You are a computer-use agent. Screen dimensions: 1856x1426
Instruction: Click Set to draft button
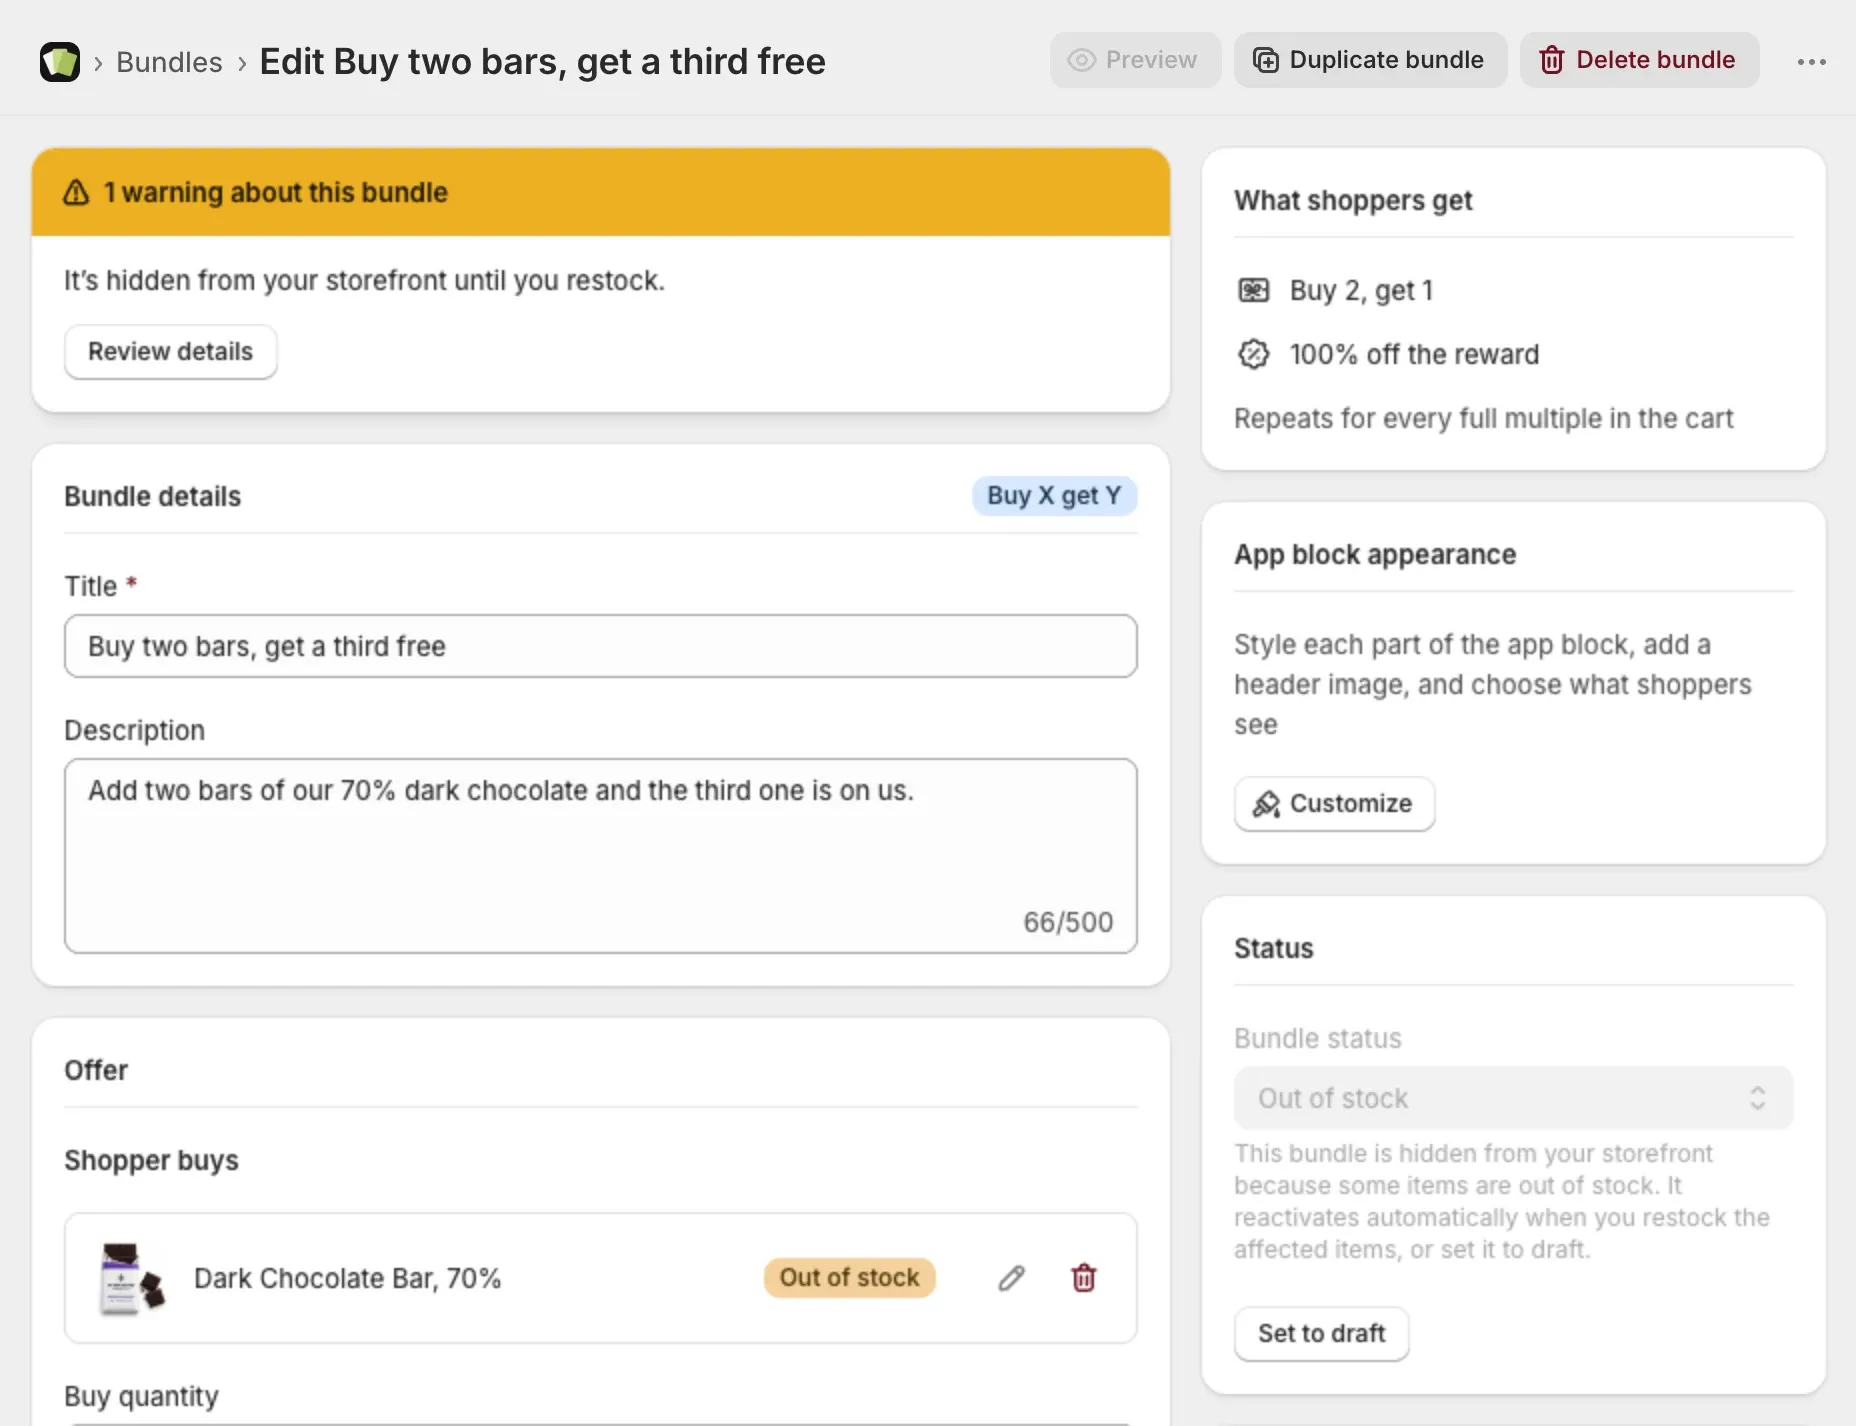[x=1321, y=1334]
